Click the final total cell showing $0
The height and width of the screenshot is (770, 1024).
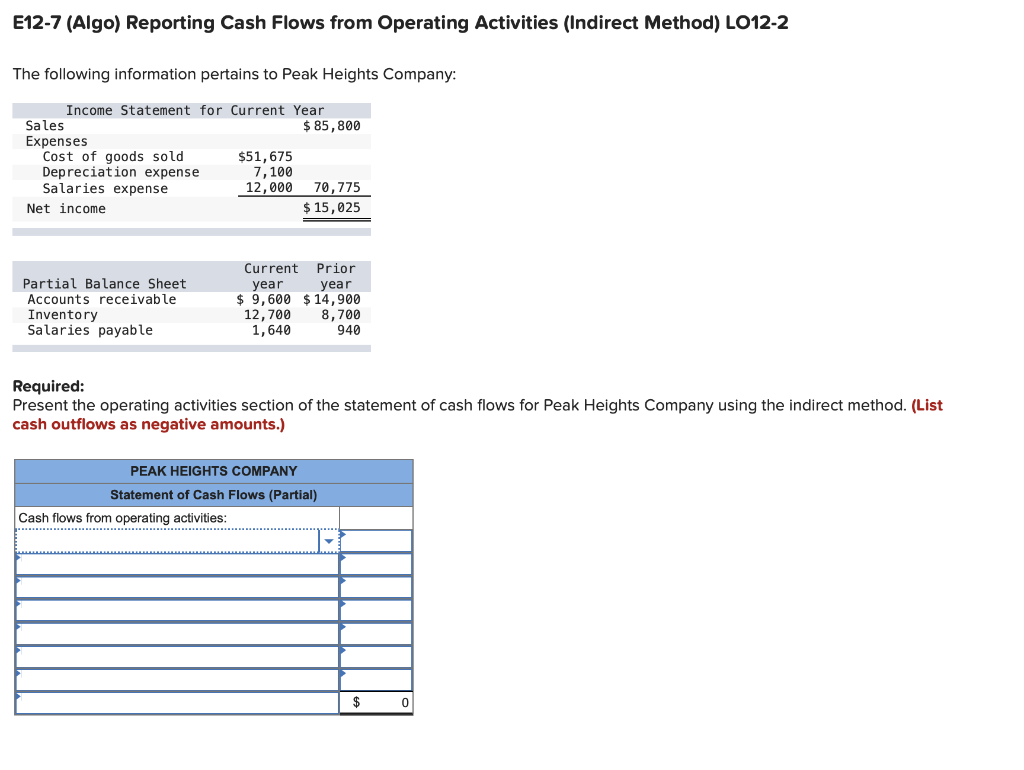point(376,702)
